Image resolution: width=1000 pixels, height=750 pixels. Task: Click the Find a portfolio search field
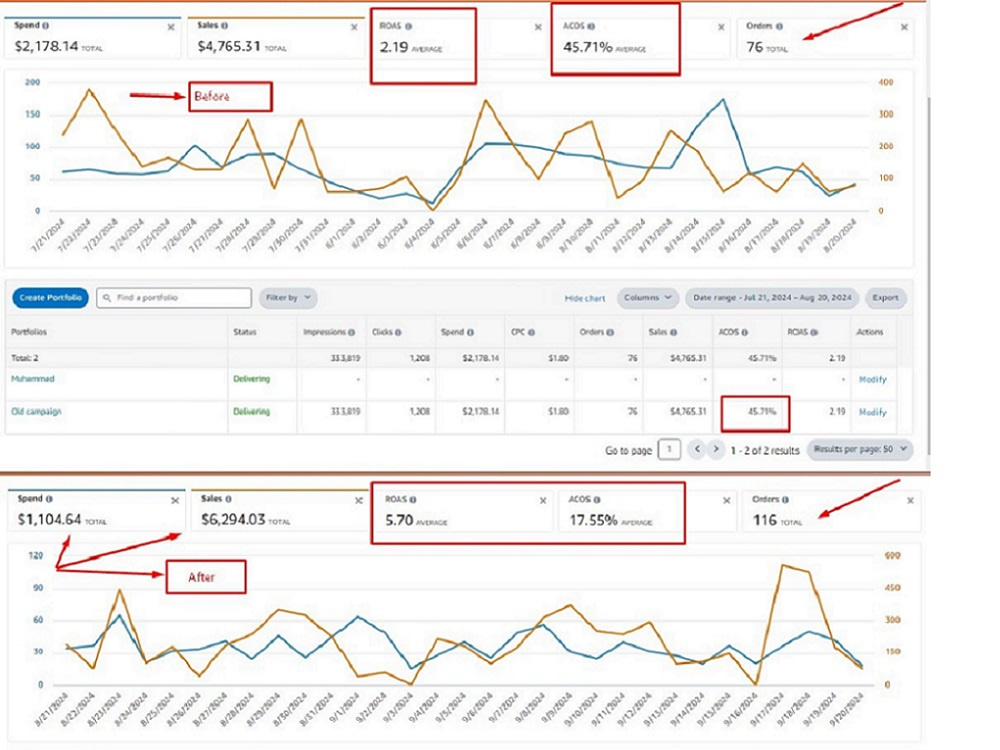(x=174, y=297)
